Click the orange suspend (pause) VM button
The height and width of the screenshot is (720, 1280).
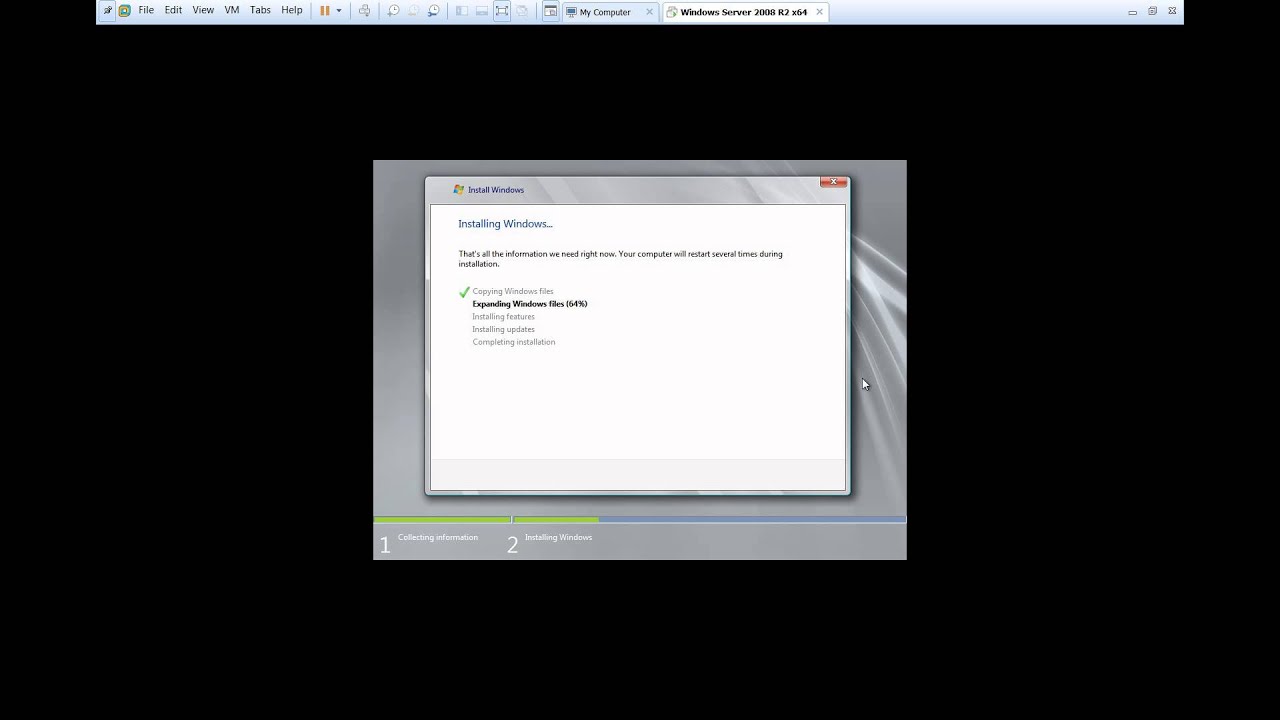click(x=325, y=11)
